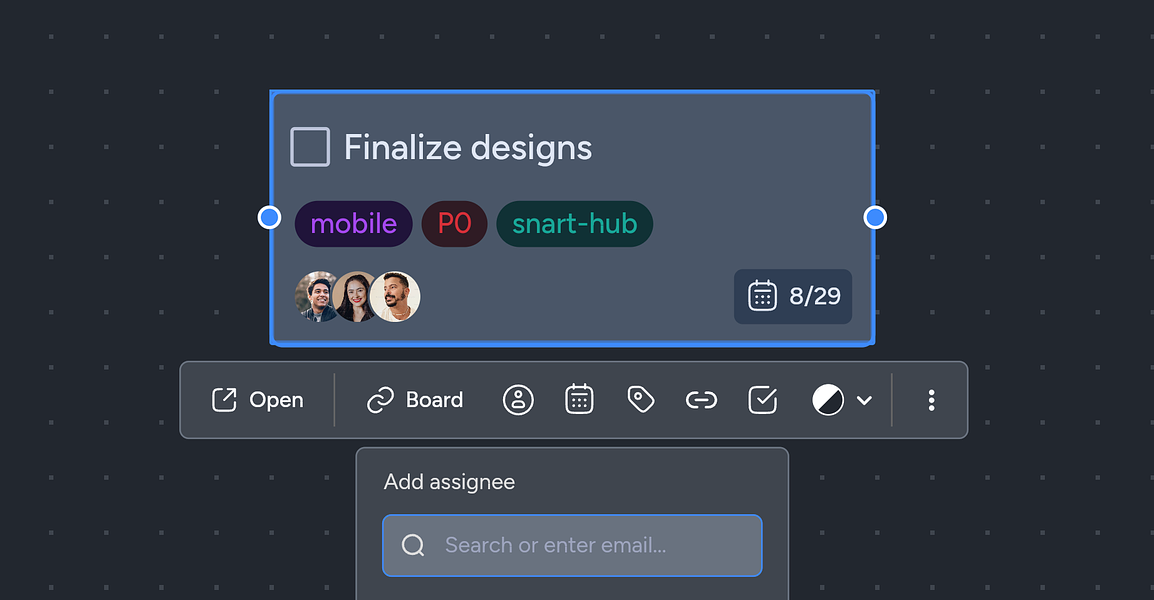Expand the color dropdown chevron
The height and width of the screenshot is (600, 1154).
point(865,400)
